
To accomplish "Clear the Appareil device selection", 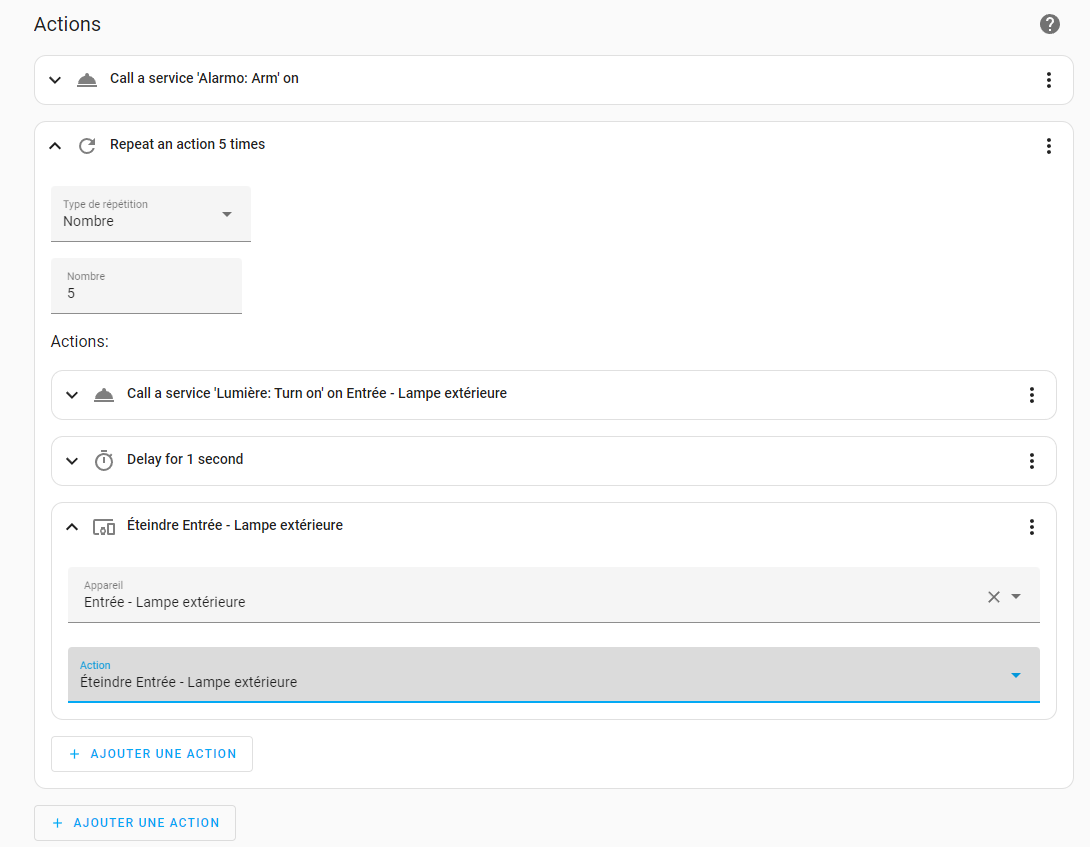I will 994,597.
